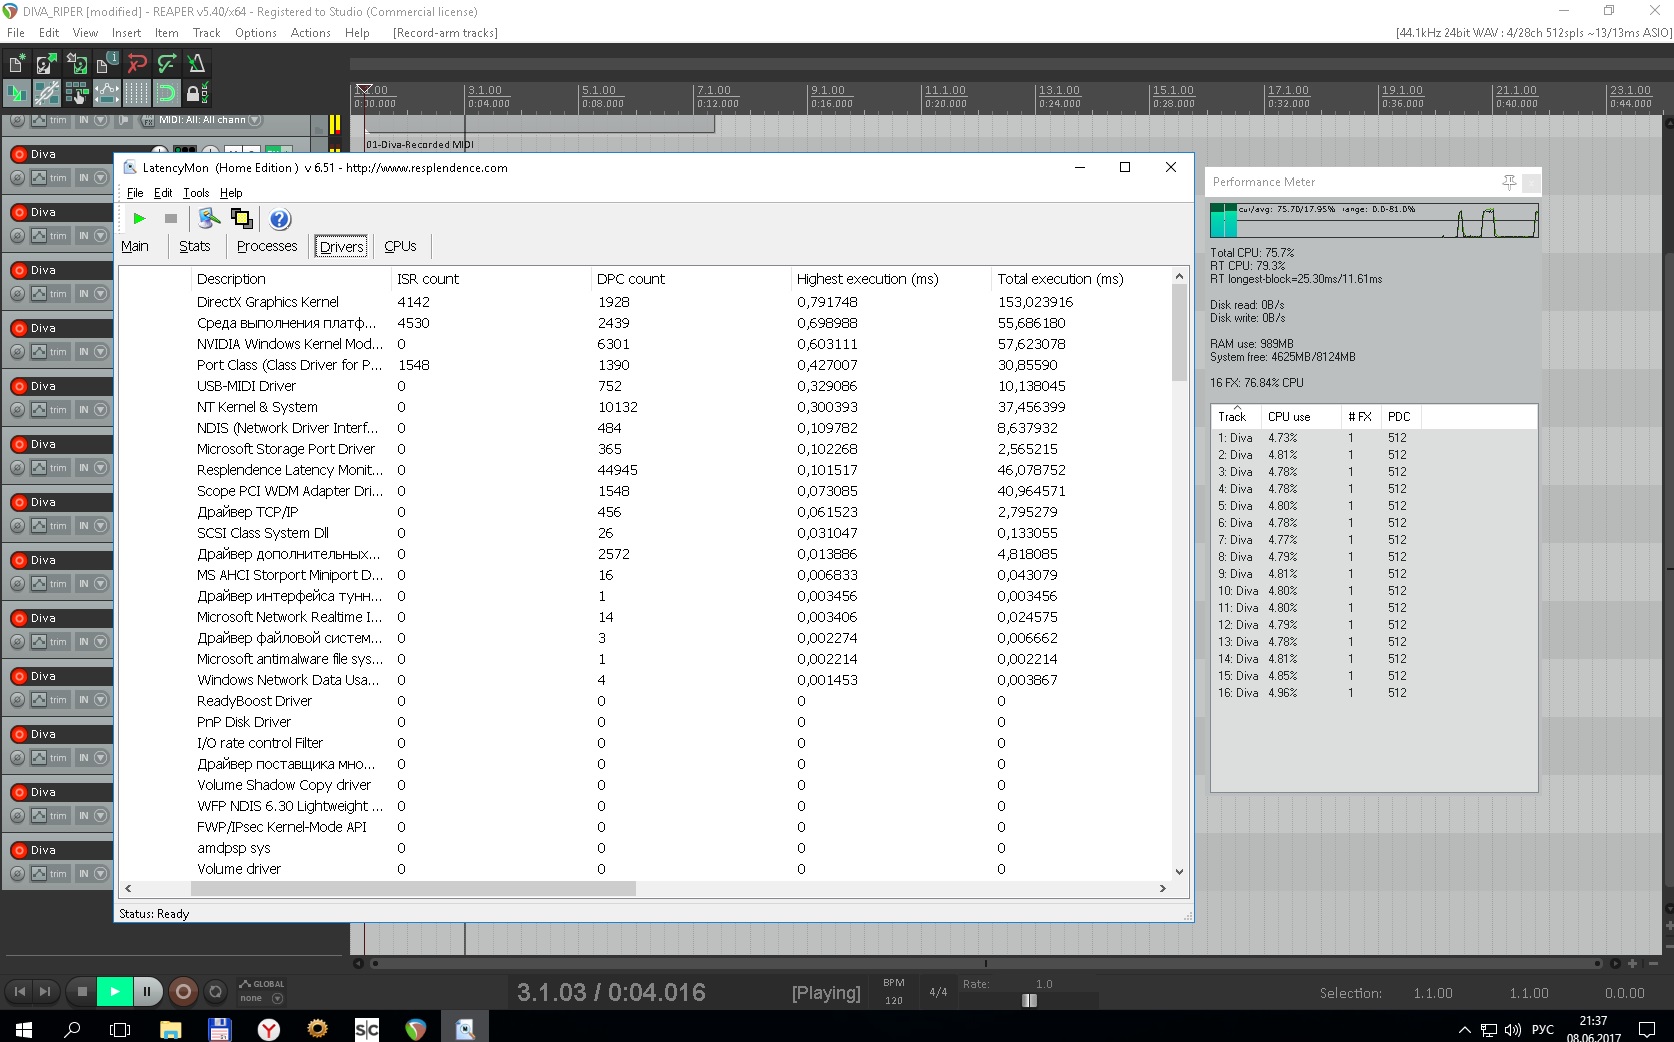Toggle move envelope points with items

coord(107,94)
